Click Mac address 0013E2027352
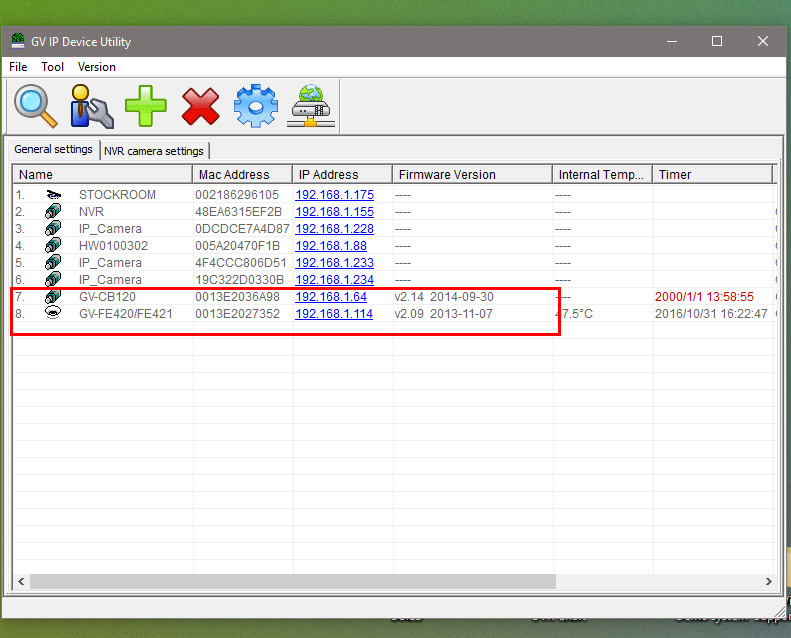This screenshot has width=791, height=638. (237, 314)
